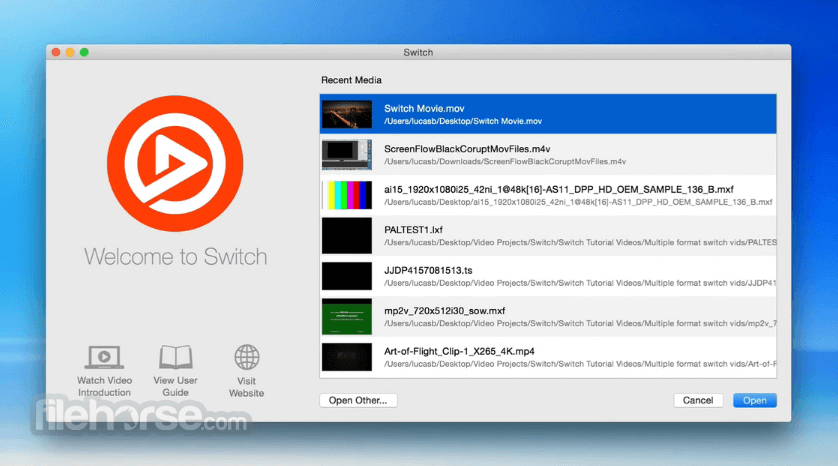Screen dimensions: 838x466
Task: Click the Recent Media heading
Action: pos(351,80)
